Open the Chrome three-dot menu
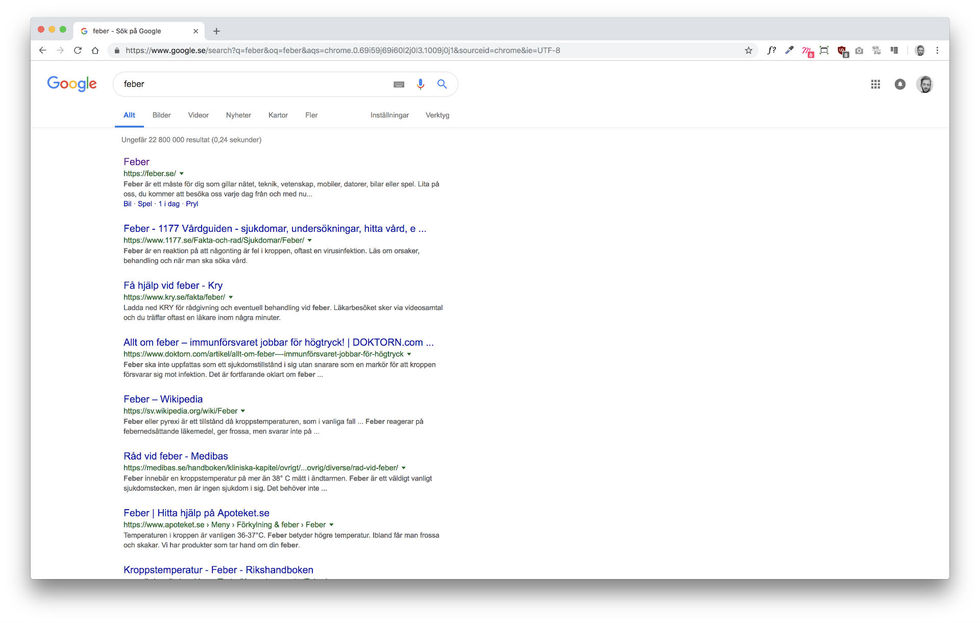 click(x=936, y=49)
